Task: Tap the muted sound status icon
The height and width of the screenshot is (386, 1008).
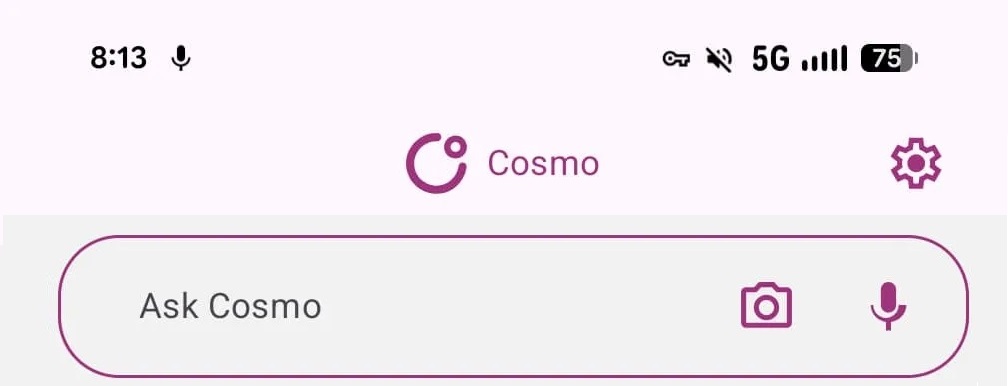Action: coord(719,59)
